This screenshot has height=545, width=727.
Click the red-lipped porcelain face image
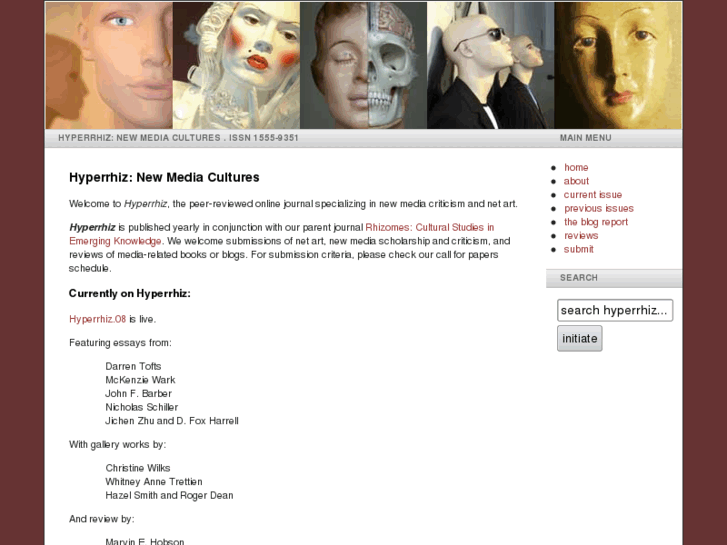click(x=236, y=65)
